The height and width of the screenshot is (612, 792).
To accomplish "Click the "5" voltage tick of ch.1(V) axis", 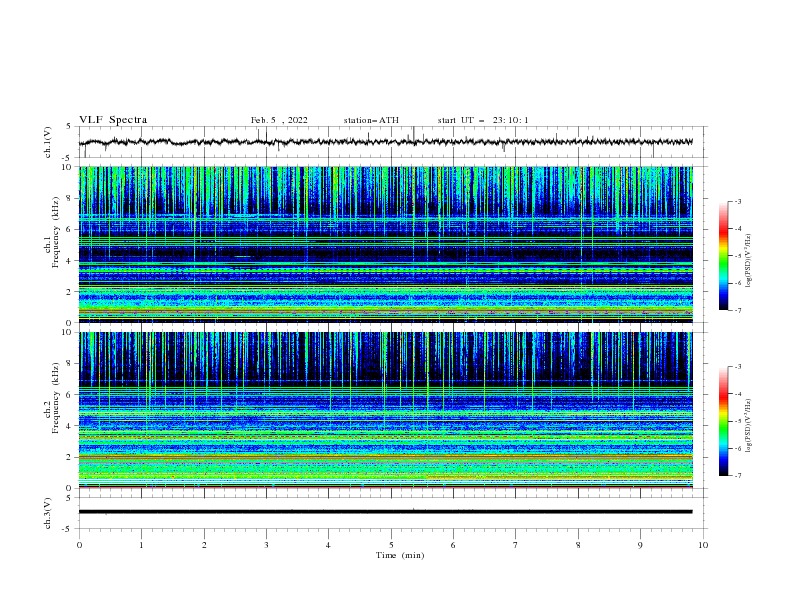I will pyautogui.click(x=70, y=126).
